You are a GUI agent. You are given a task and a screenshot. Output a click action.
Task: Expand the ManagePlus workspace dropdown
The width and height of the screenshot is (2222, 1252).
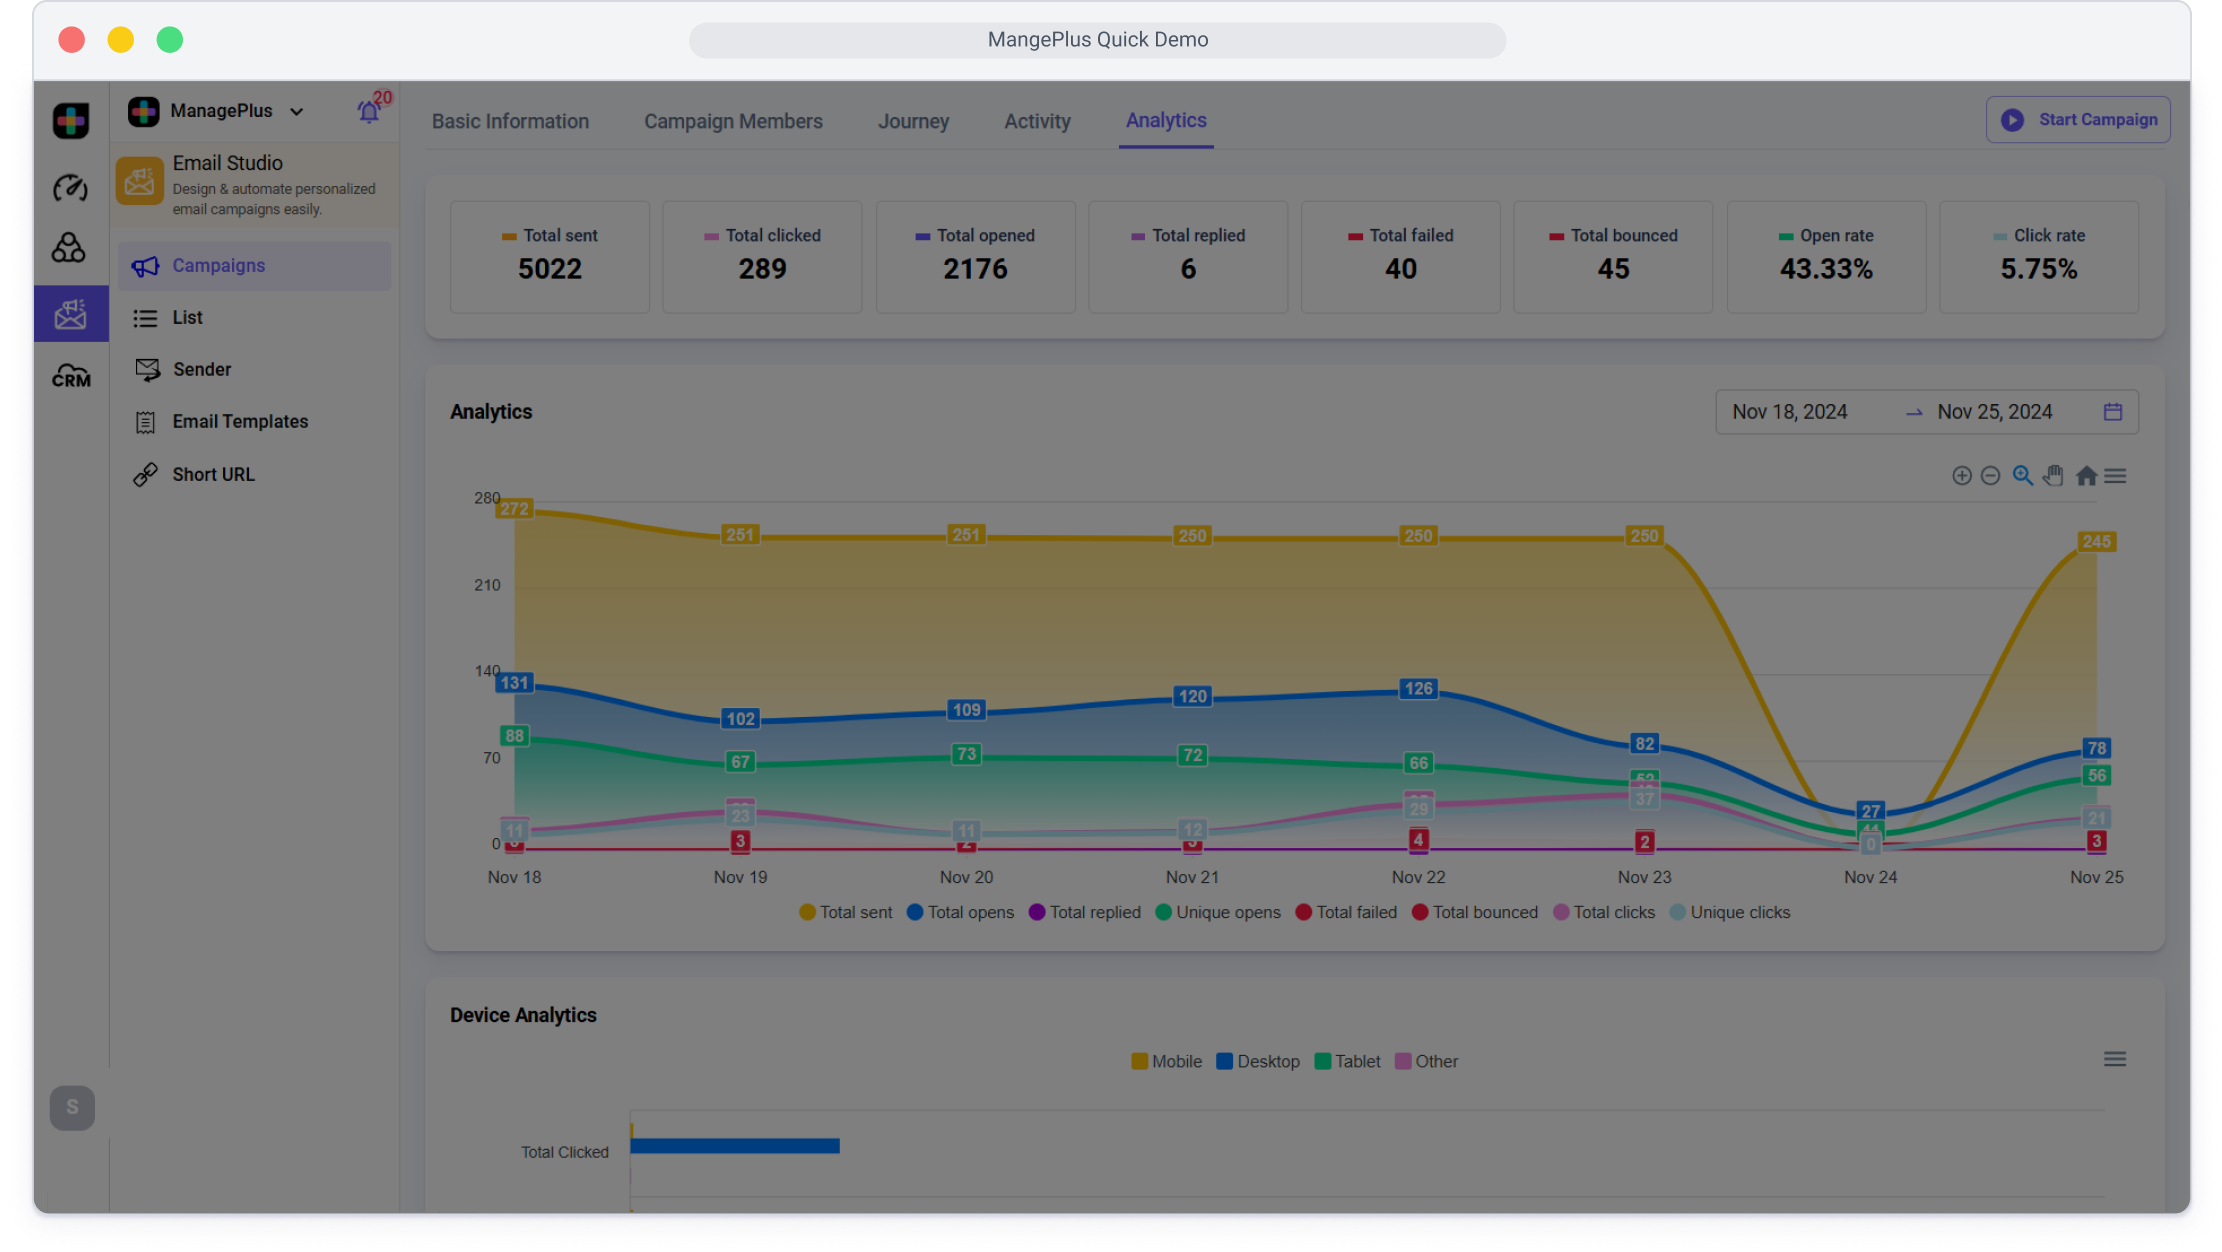(297, 111)
